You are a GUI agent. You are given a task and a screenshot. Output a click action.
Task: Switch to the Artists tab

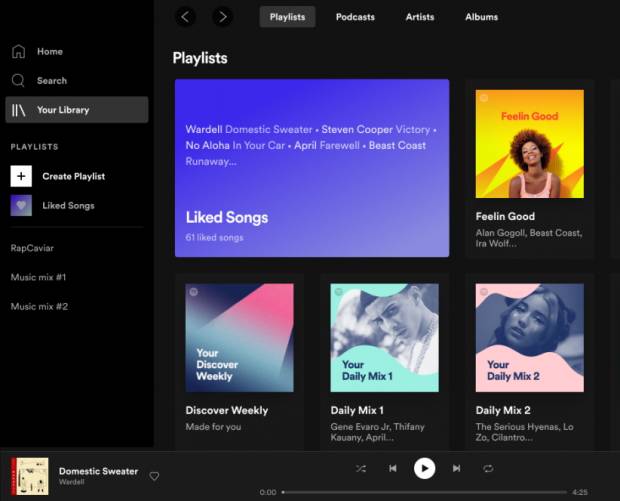point(420,17)
